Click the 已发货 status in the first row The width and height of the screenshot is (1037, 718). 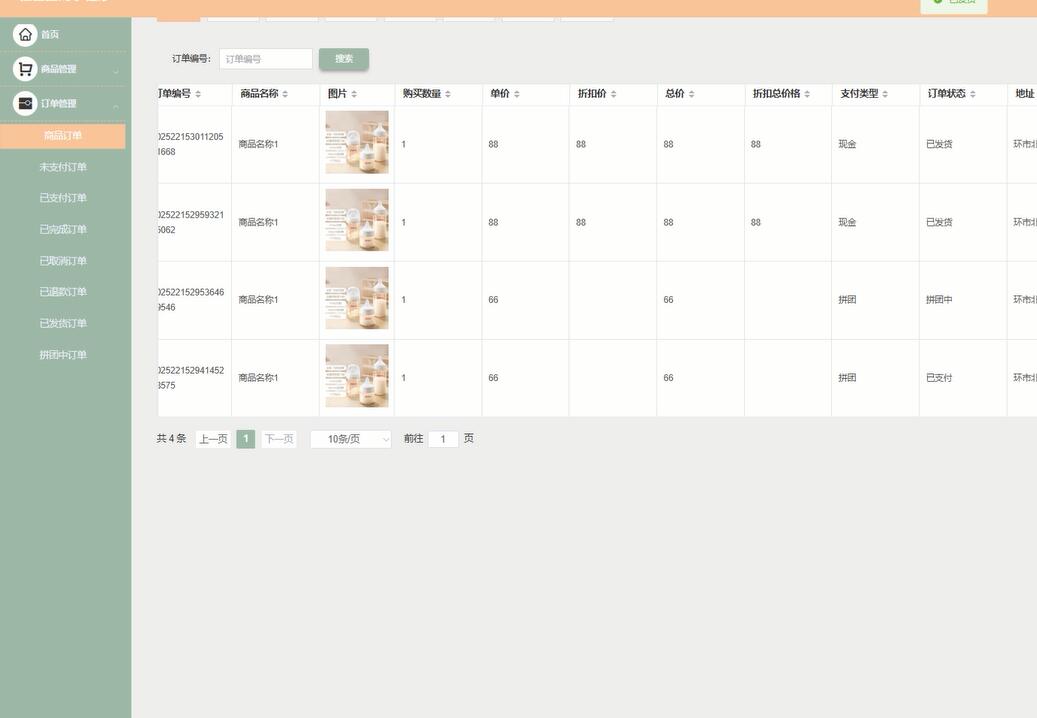click(x=939, y=144)
